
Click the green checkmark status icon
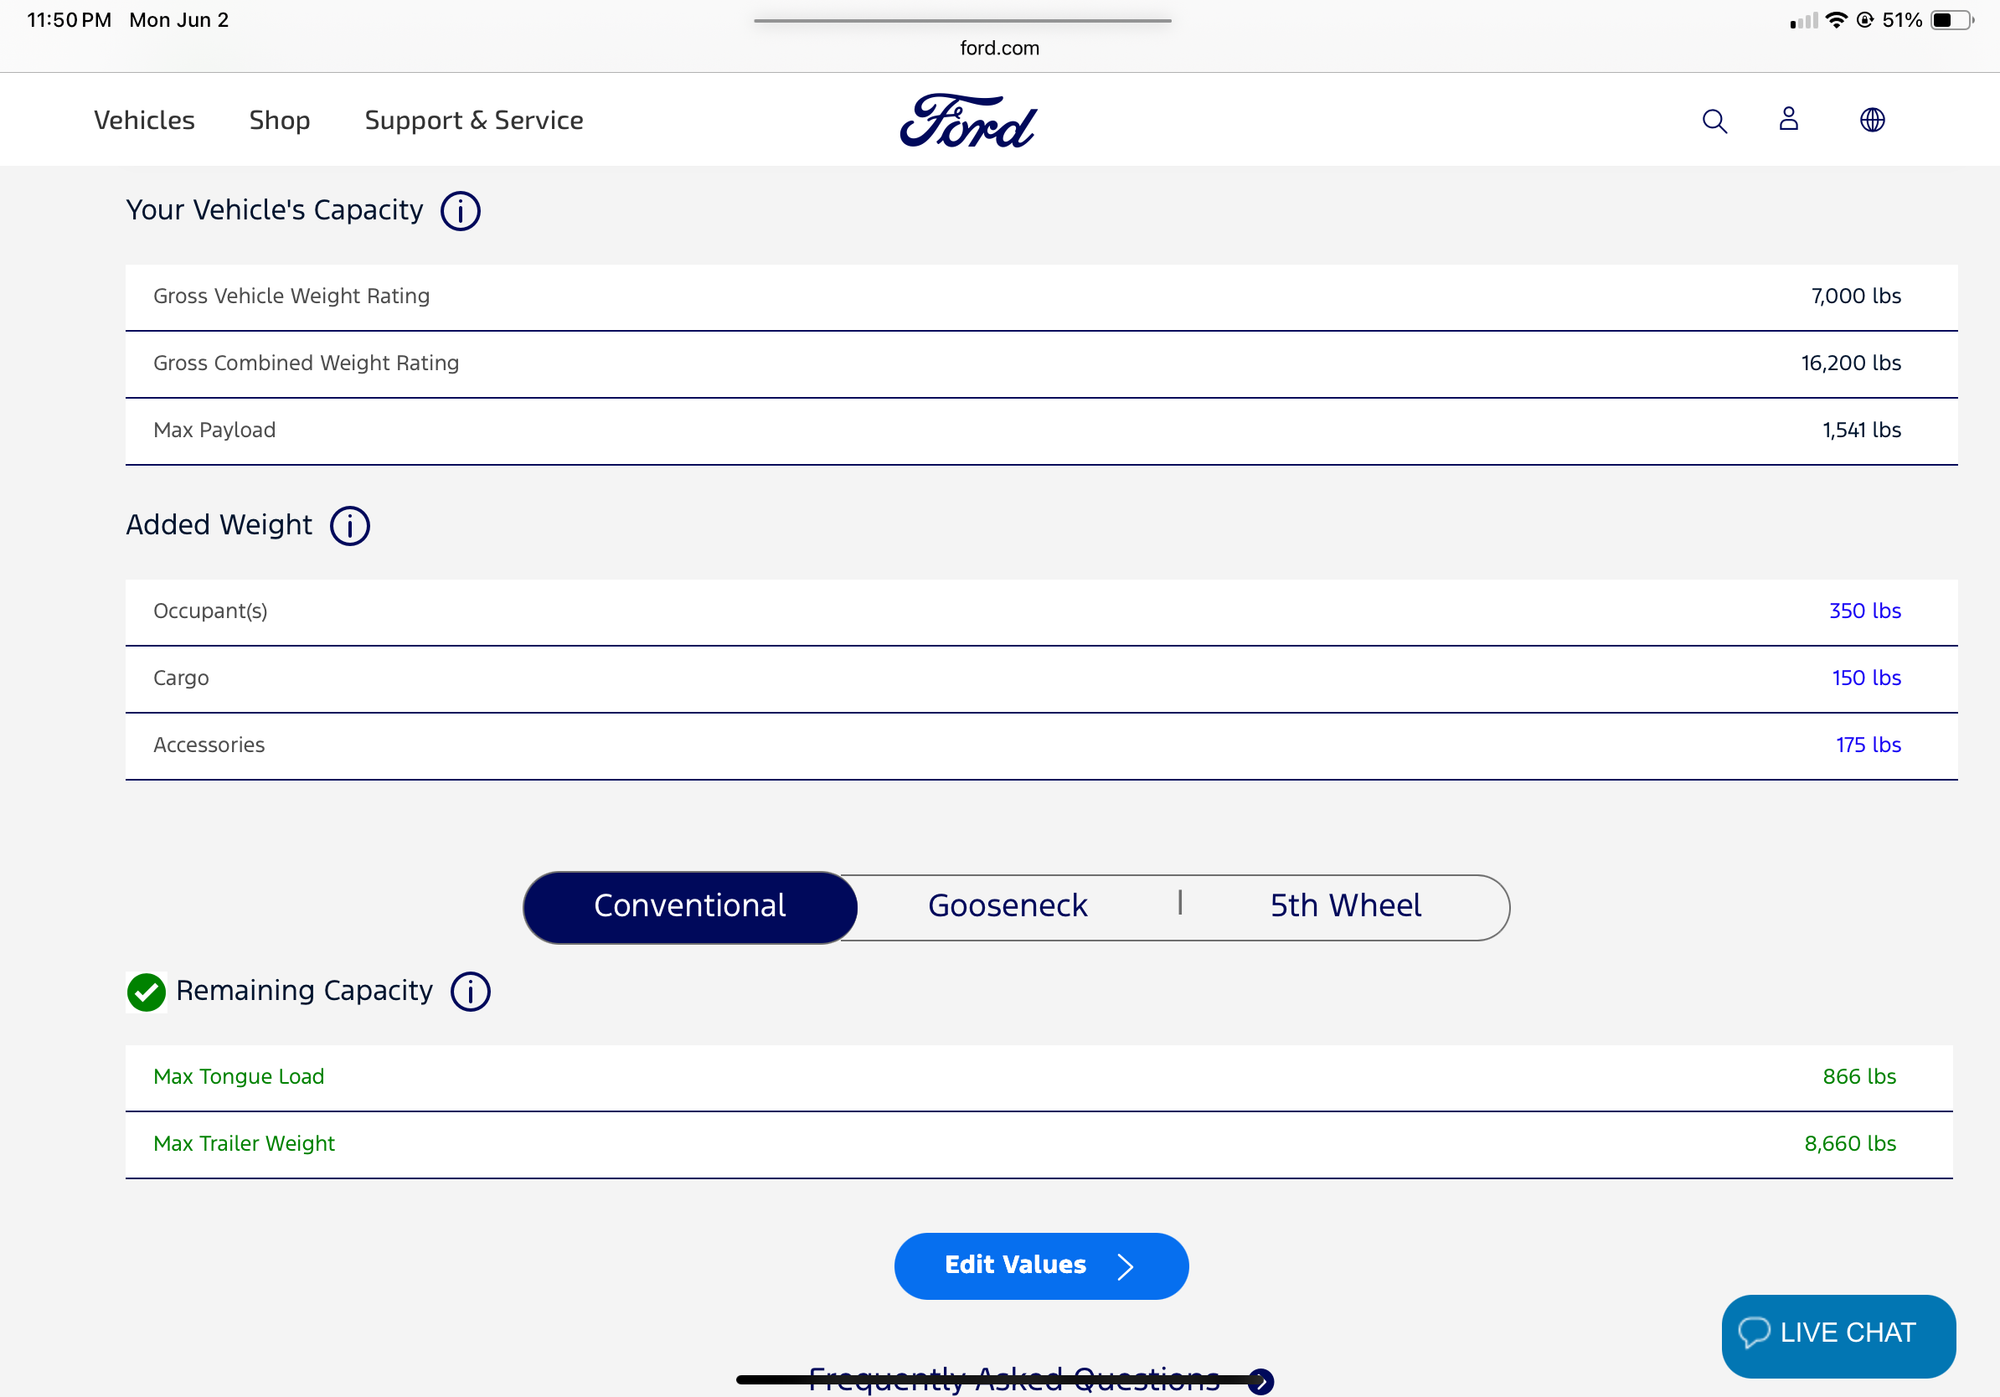tap(146, 992)
